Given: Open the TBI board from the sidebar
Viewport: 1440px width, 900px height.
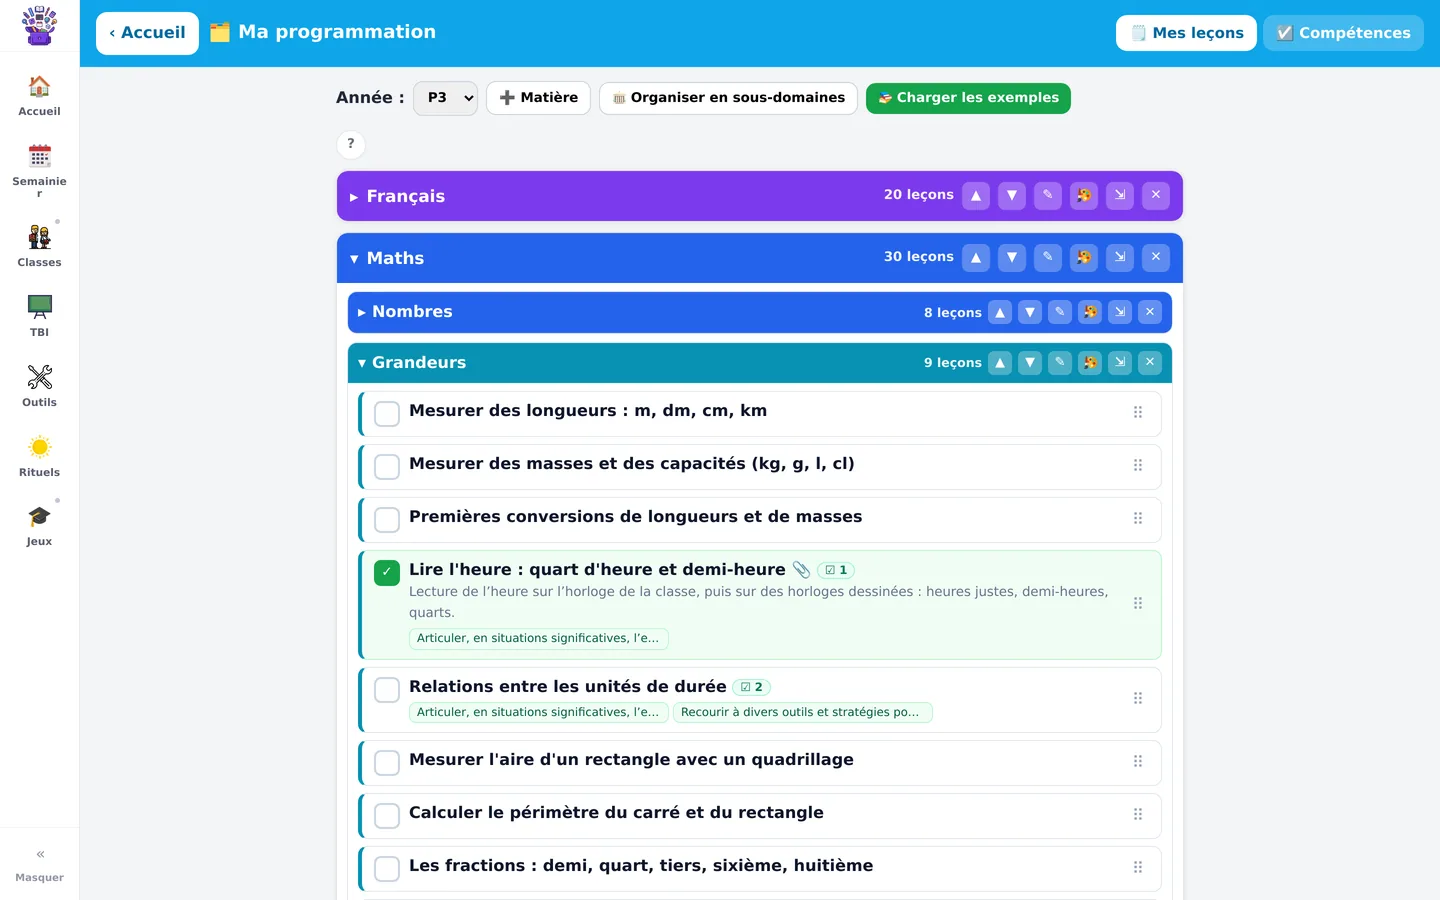Looking at the screenshot, I should [39, 316].
